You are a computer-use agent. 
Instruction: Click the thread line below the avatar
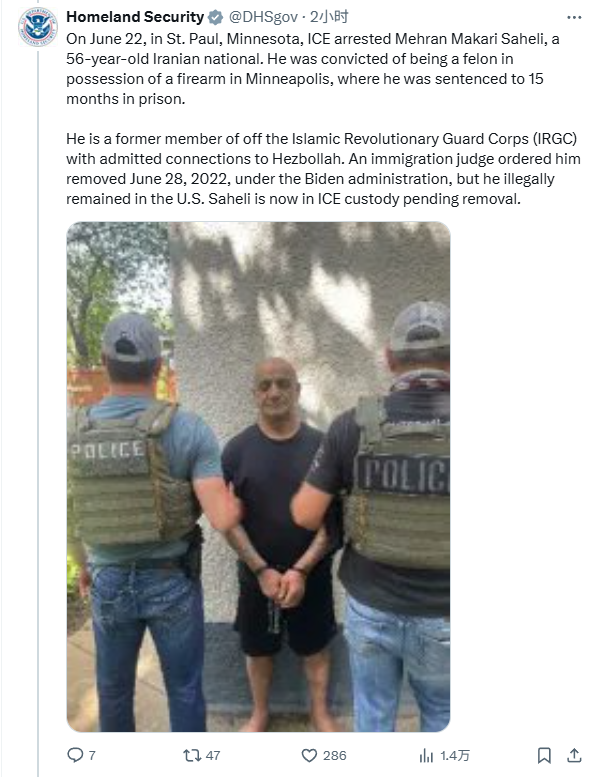pyautogui.click(x=38, y=411)
